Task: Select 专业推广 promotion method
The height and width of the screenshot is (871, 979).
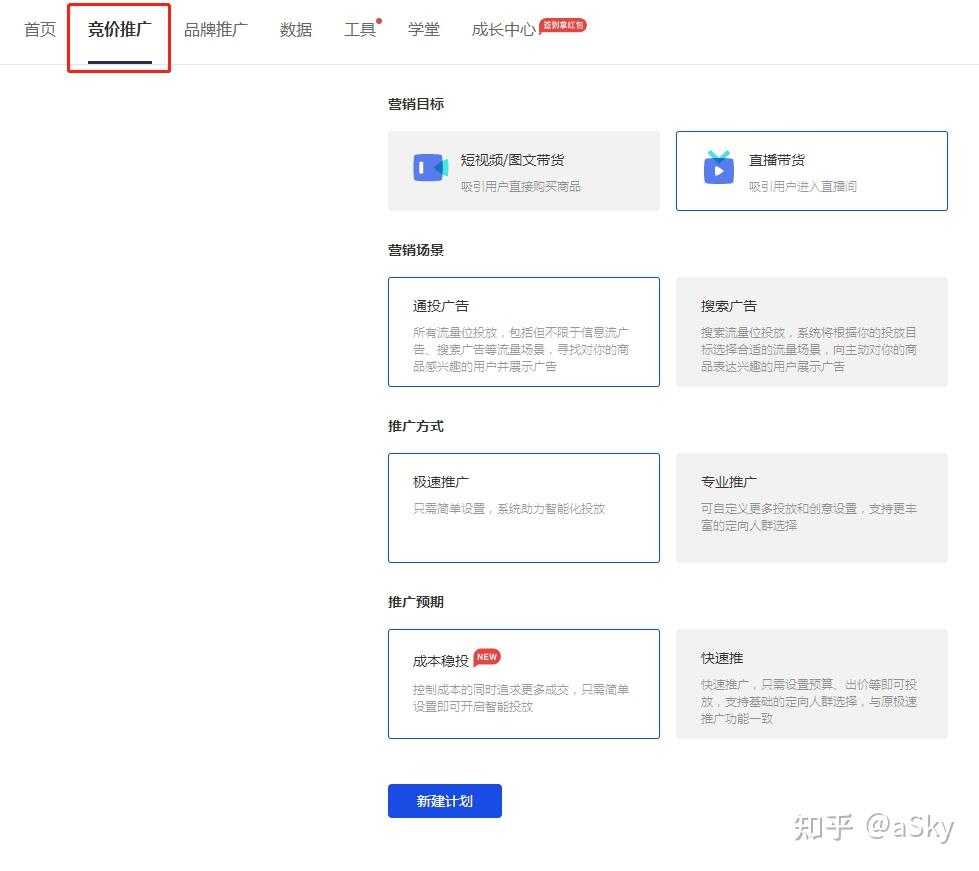Action: 811,507
